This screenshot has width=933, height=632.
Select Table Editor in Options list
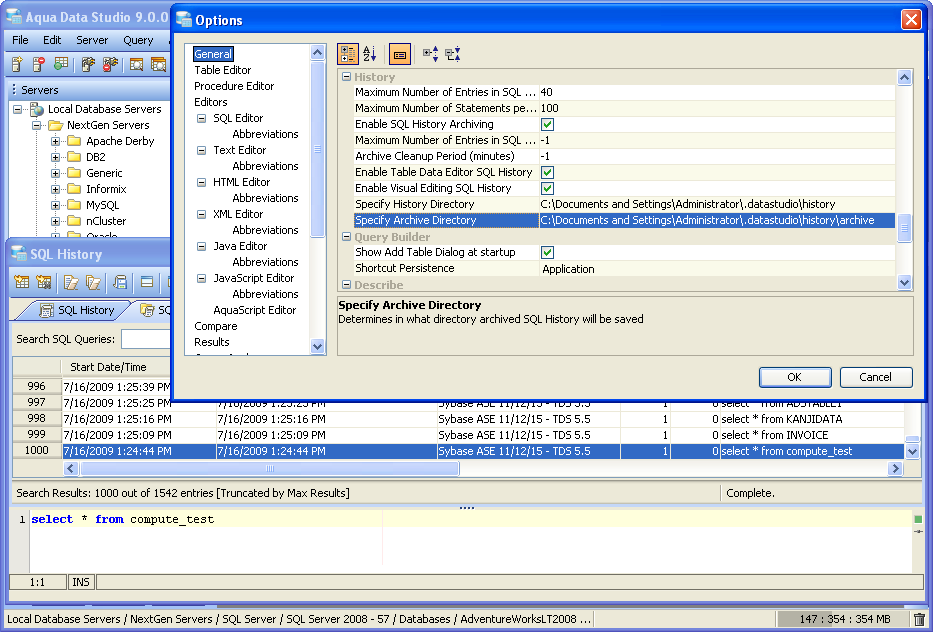(223, 70)
